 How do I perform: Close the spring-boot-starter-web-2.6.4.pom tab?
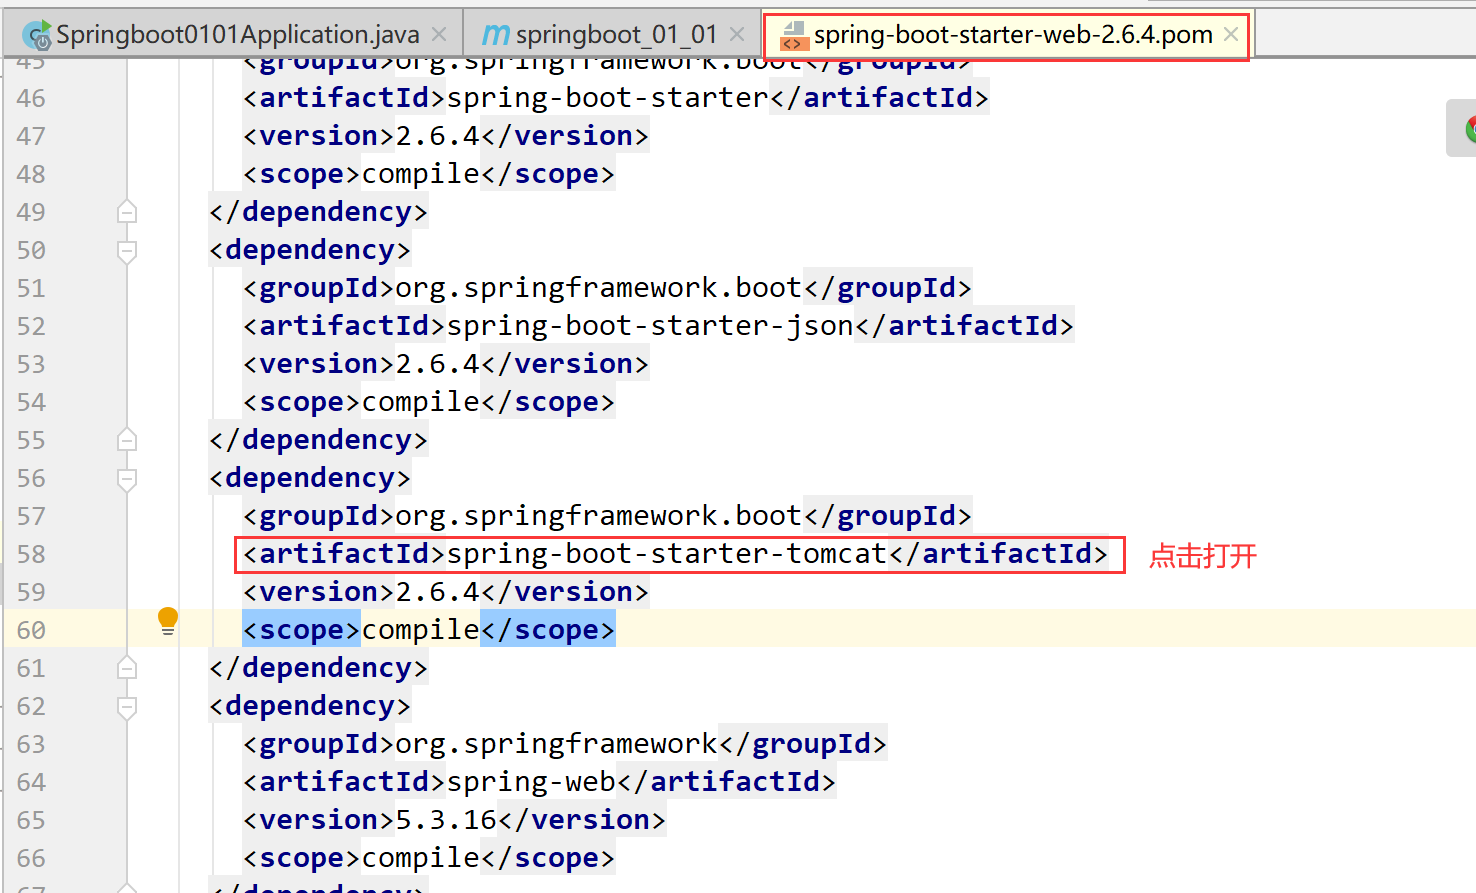click(1231, 35)
